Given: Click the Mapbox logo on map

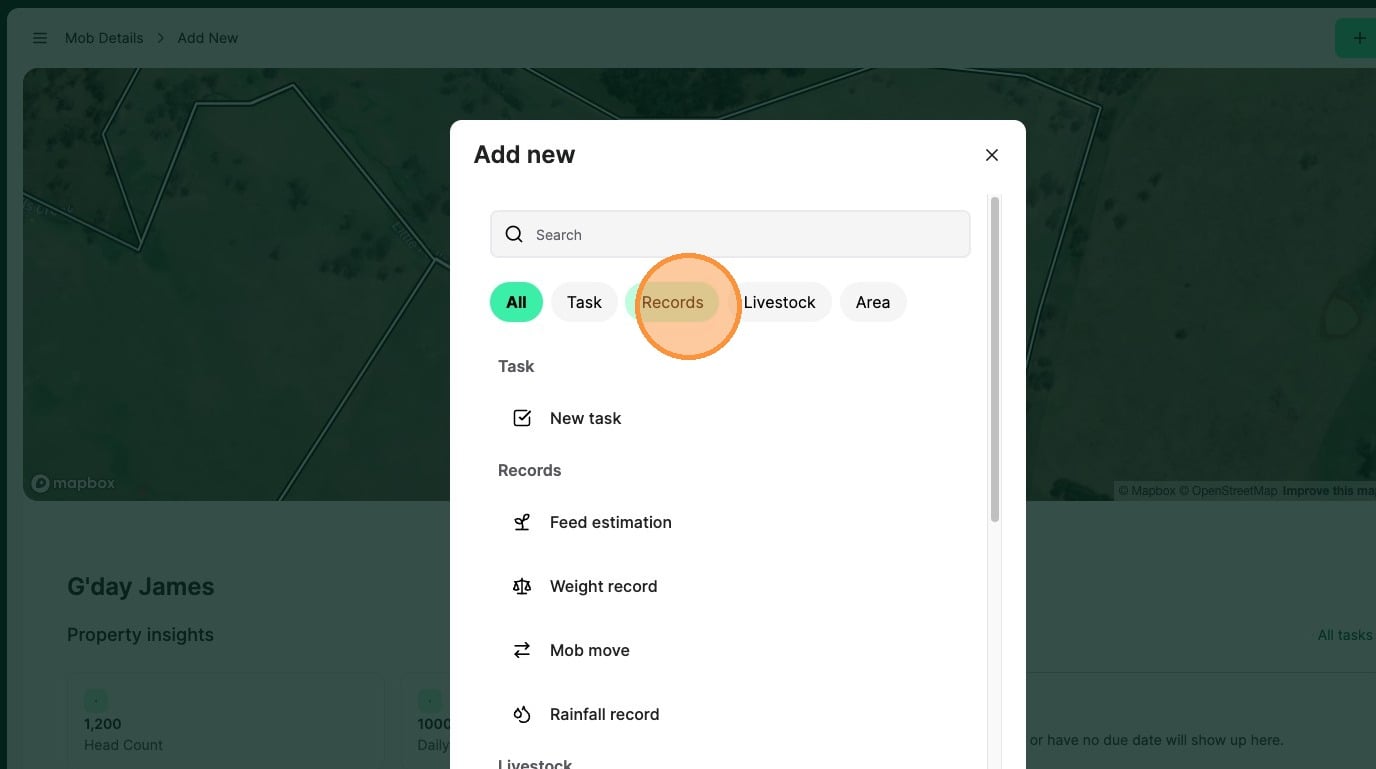Looking at the screenshot, I should pos(73,483).
